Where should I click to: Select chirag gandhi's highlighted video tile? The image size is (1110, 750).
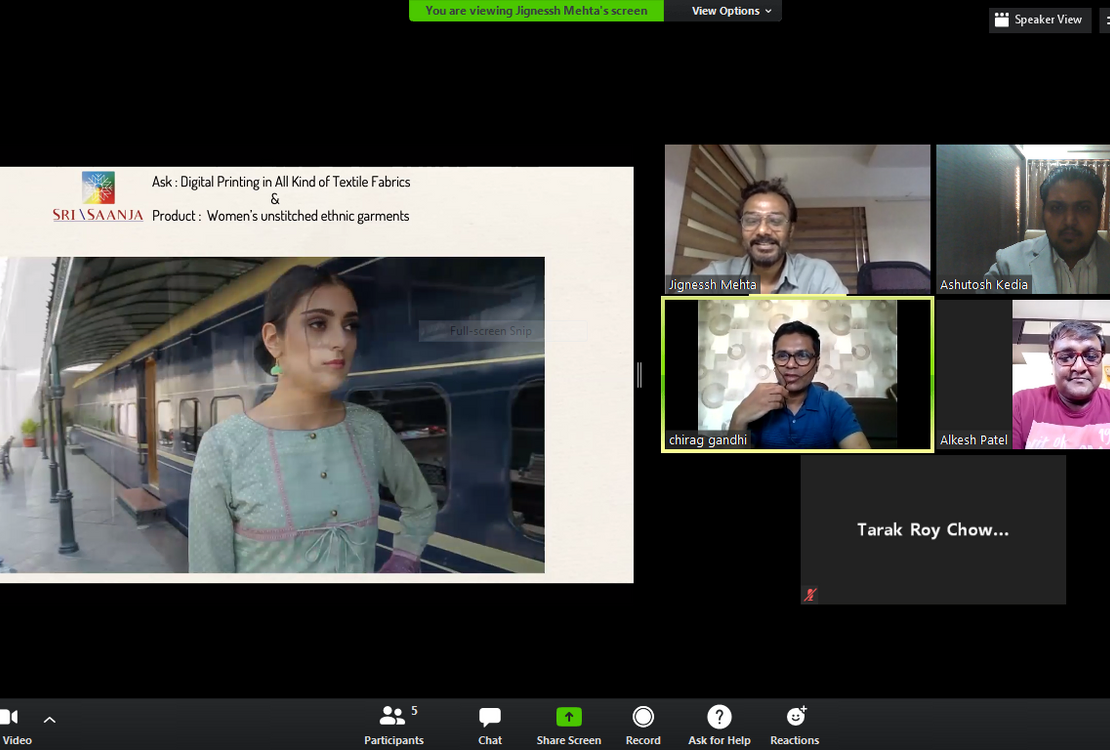(797, 374)
